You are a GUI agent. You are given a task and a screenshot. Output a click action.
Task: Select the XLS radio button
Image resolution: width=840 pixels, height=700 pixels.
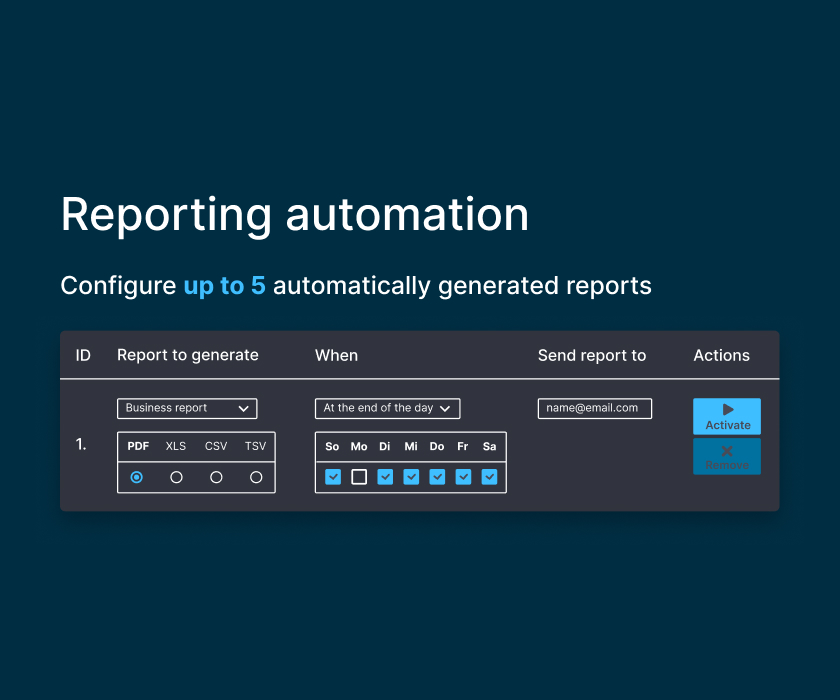[x=176, y=477]
